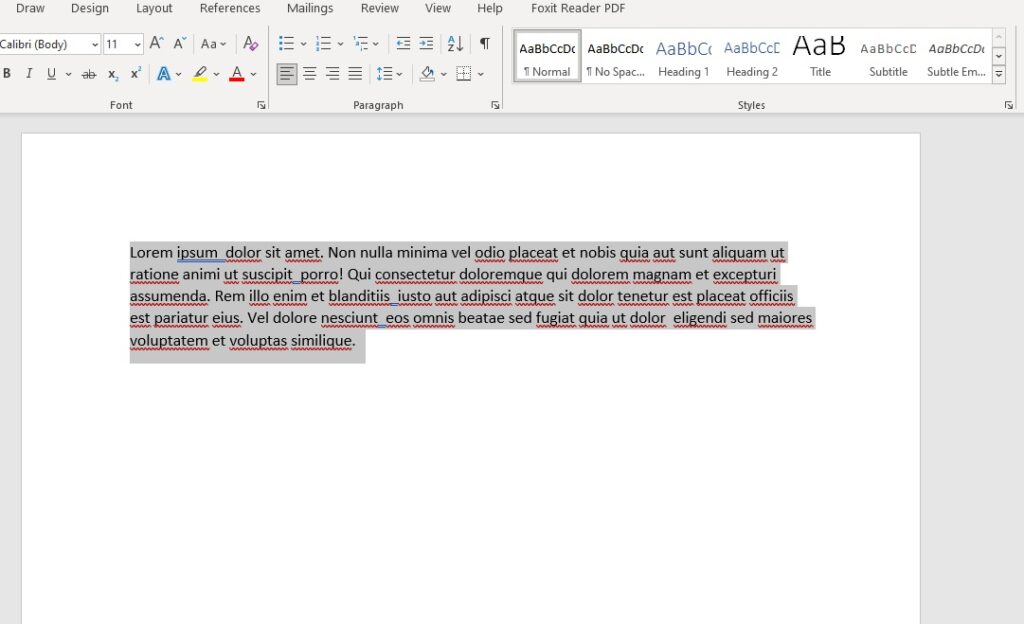The width and height of the screenshot is (1024, 624).
Task: Apply yellow text highlight color
Action: [x=200, y=73]
